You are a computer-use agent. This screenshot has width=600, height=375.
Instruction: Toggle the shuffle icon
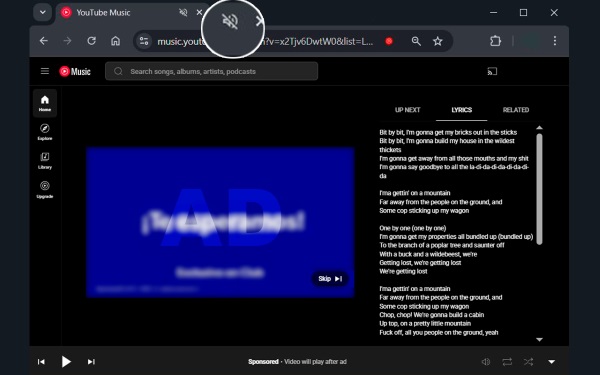[x=528, y=362]
